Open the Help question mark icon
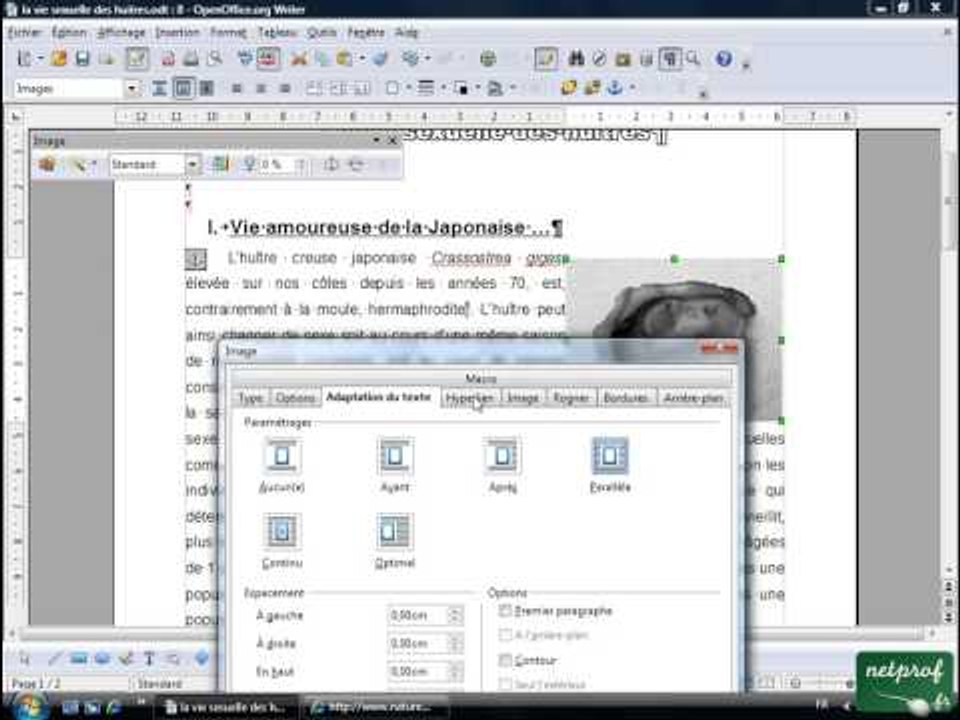 pos(724,59)
